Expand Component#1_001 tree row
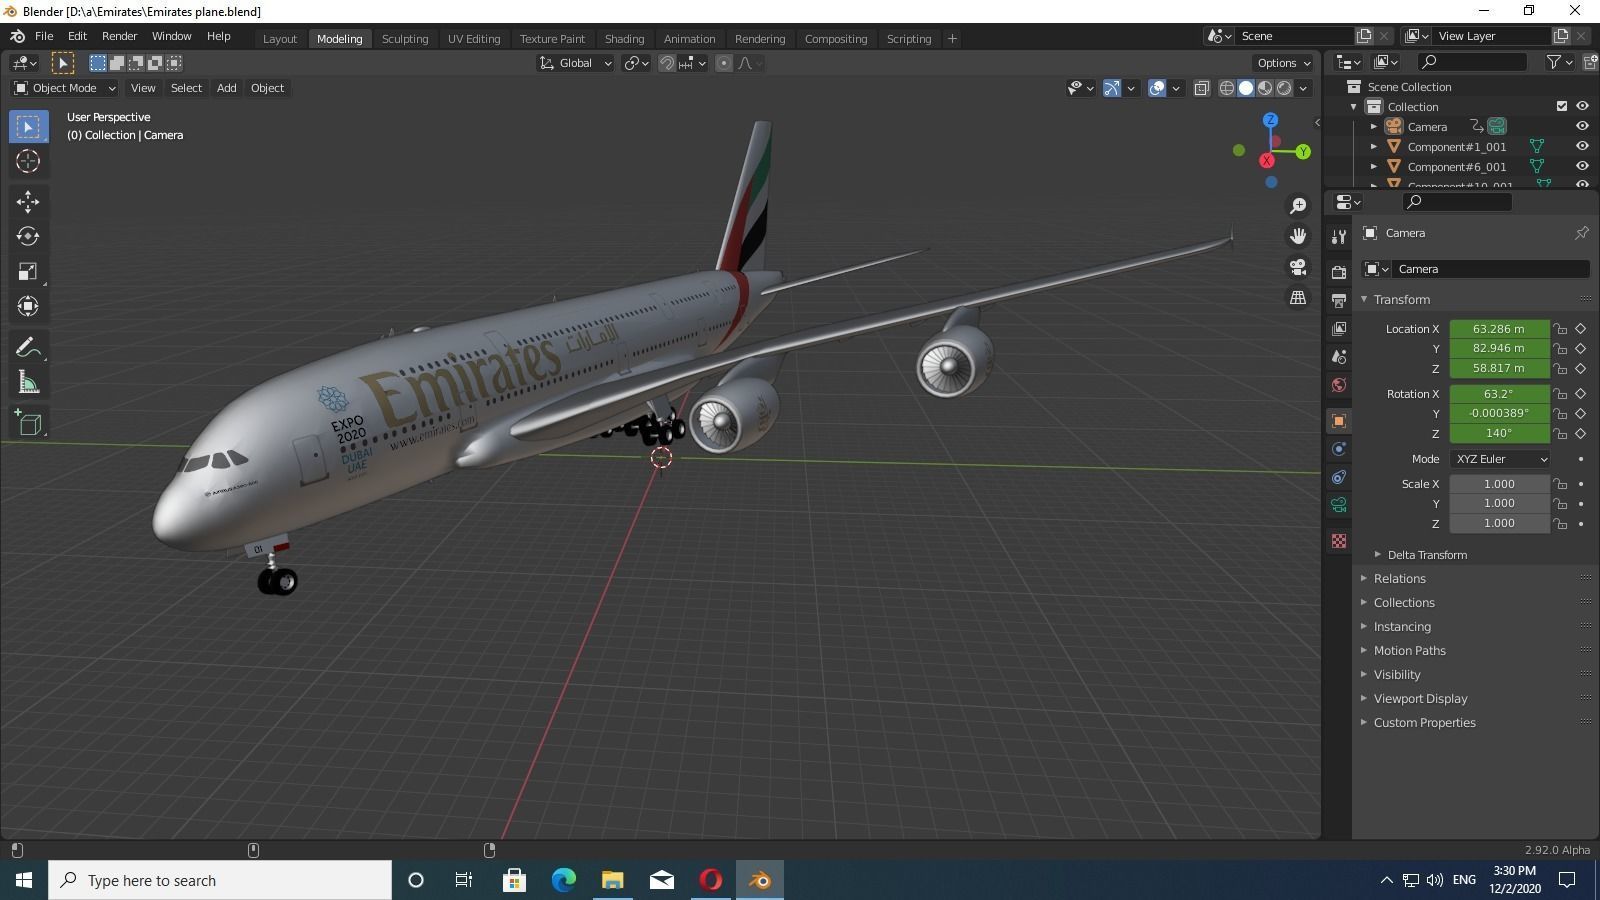 tap(1374, 147)
